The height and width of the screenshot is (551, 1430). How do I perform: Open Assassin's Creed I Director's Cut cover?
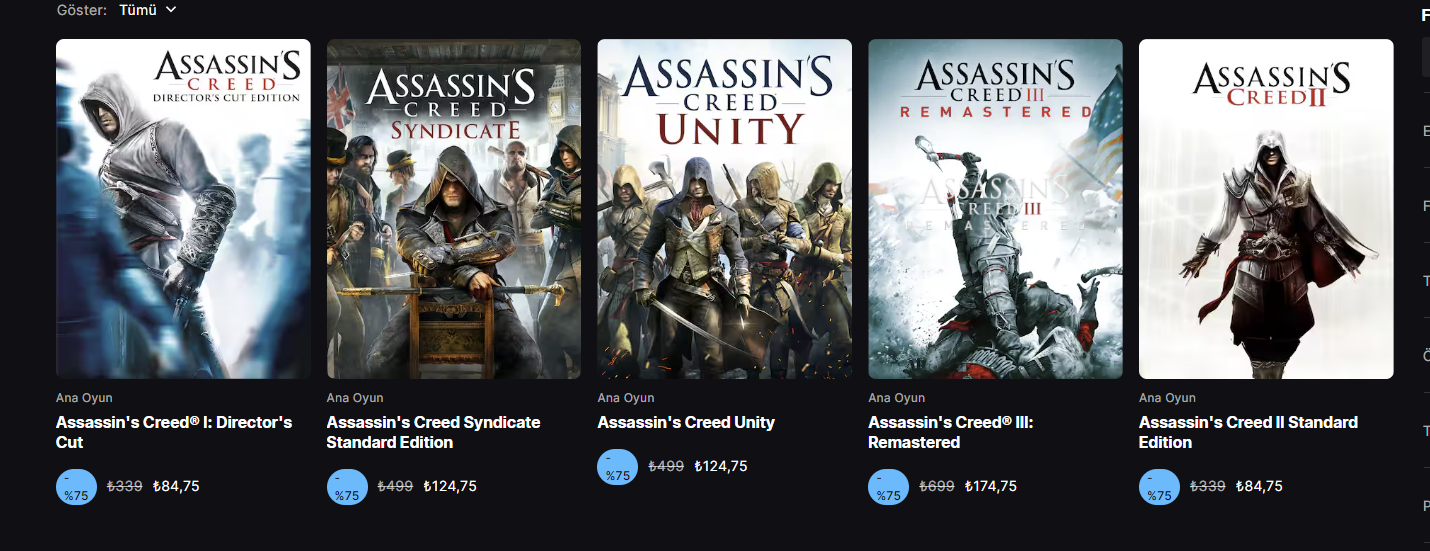pos(183,209)
